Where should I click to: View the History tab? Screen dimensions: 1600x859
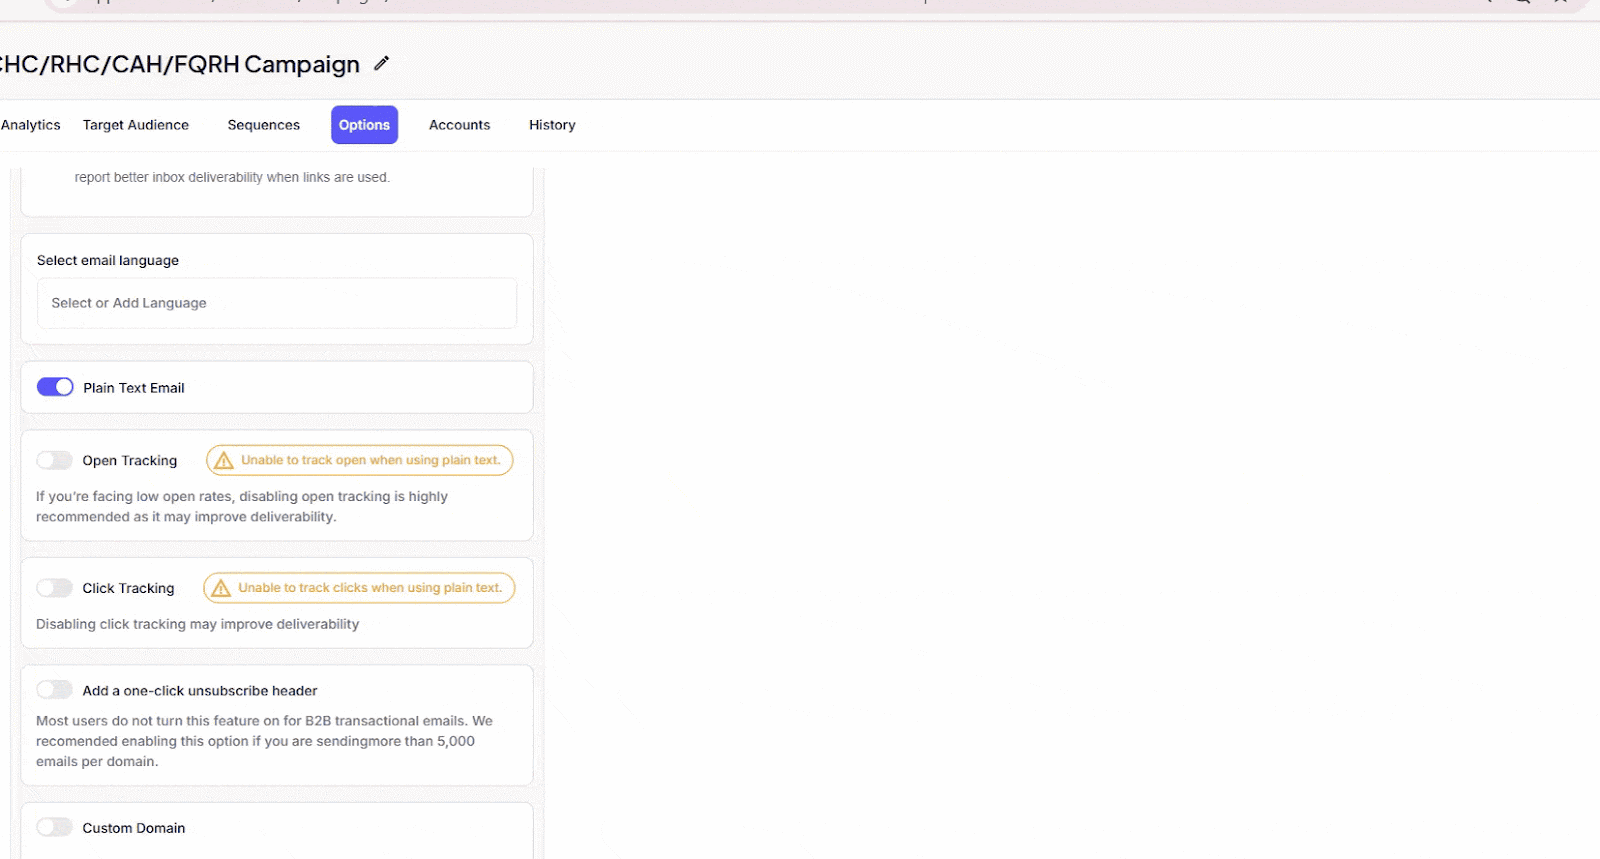click(552, 125)
